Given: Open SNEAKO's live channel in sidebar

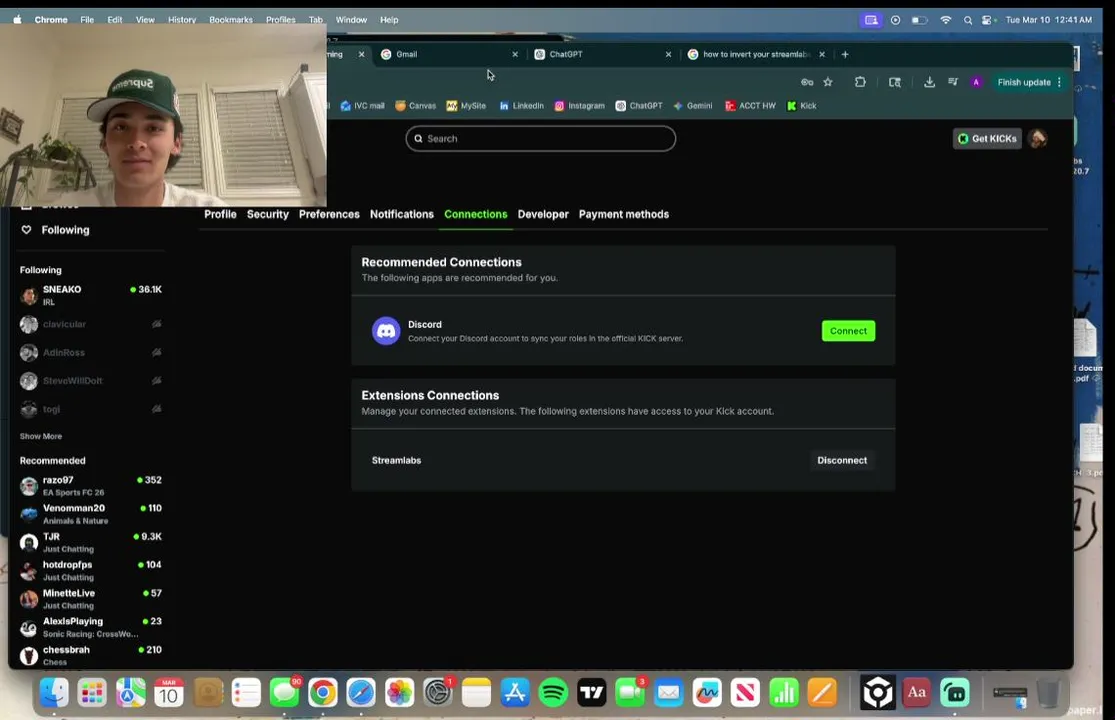Looking at the screenshot, I should pos(91,295).
